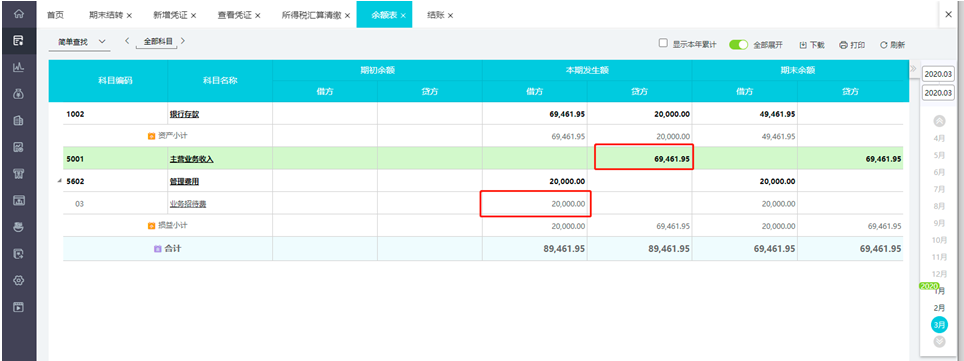Select 1月 in the month timeline
The width and height of the screenshot is (964, 361).
(939, 291)
